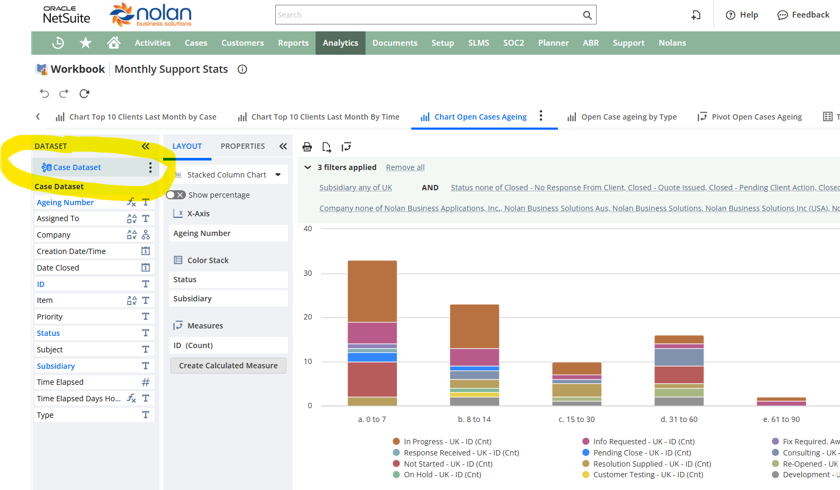
Task: Click the home icon in the navigation bar
Action: click(x=114, y=42)
